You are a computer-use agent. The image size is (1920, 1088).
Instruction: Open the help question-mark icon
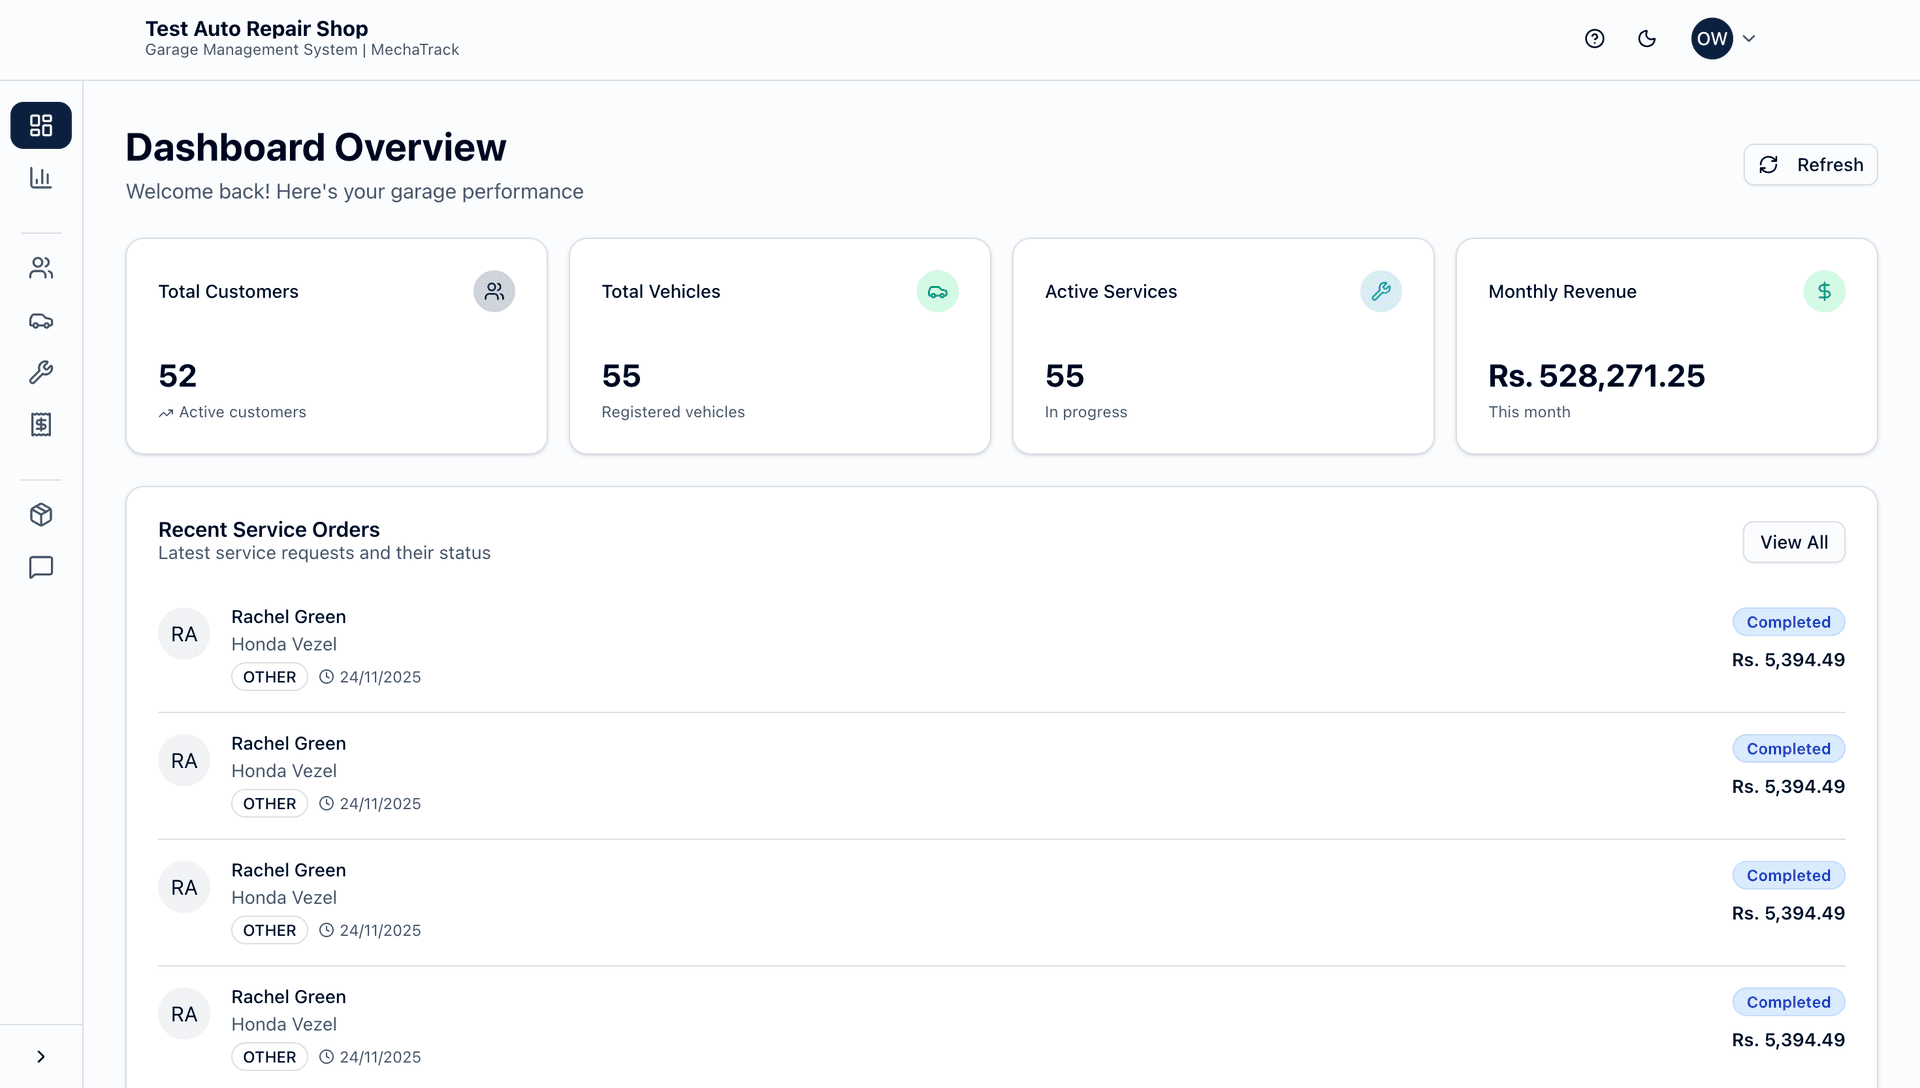click(x=1594, y=38)
